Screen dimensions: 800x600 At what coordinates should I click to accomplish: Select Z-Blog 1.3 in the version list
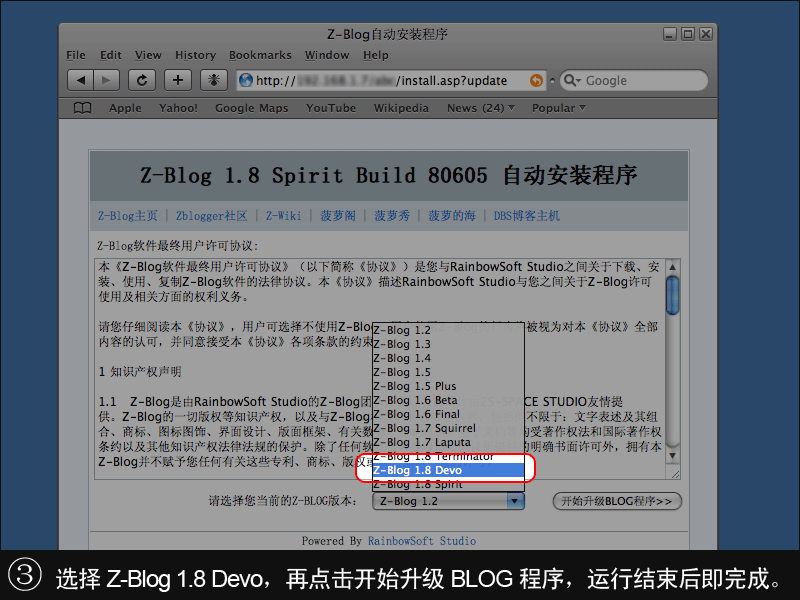[x=448, y=344]
